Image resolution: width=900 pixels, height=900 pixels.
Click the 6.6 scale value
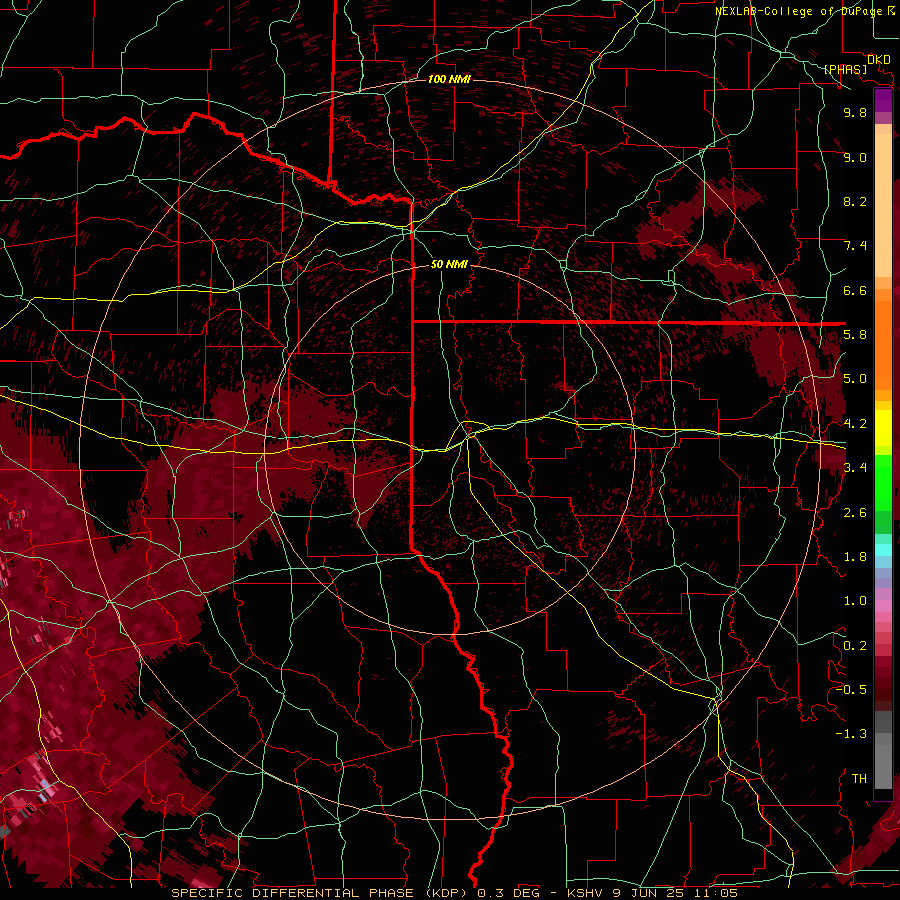click(x=855, y=290)
